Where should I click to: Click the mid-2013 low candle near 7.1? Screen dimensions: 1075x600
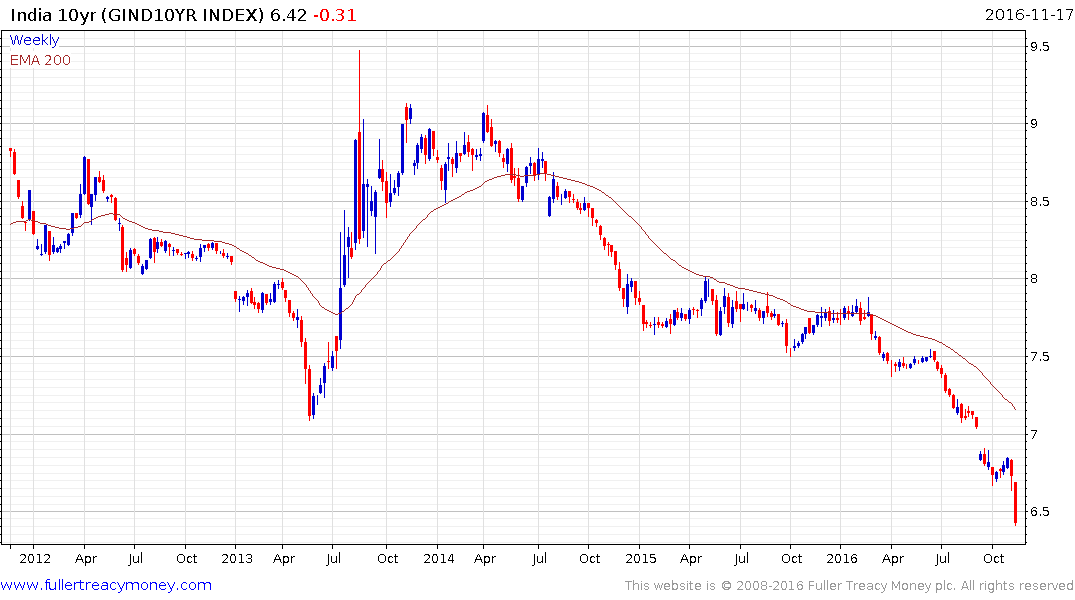309,392
